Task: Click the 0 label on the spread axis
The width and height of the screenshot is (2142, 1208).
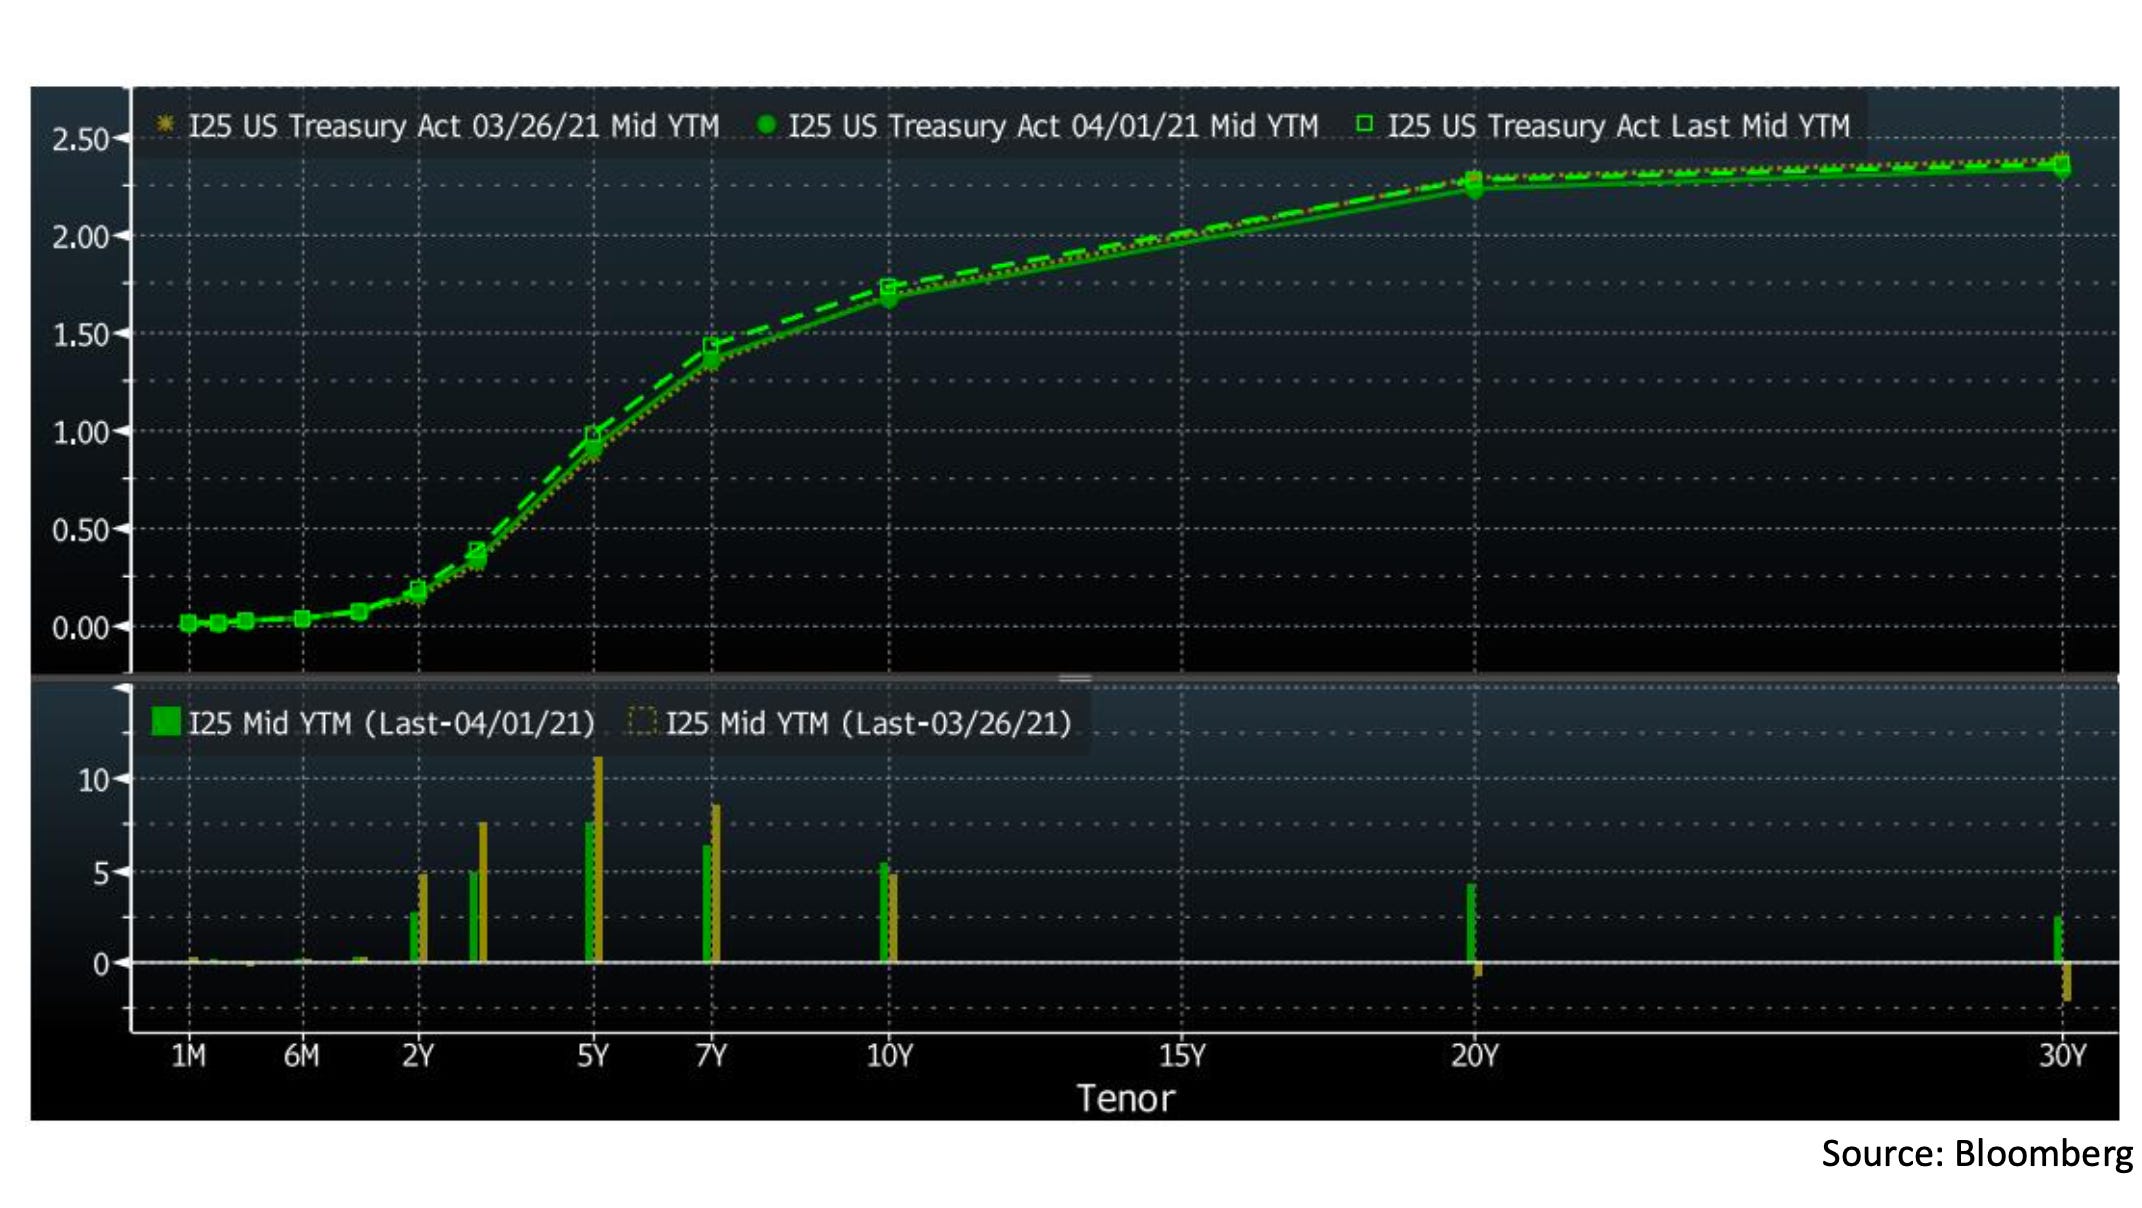Action: [x=100, y=964]
